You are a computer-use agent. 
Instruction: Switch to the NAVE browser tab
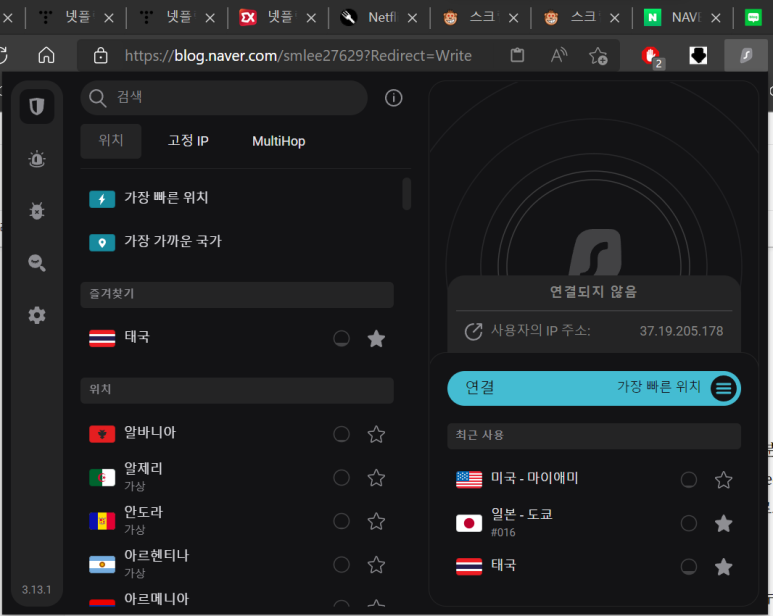click(680, 18)
